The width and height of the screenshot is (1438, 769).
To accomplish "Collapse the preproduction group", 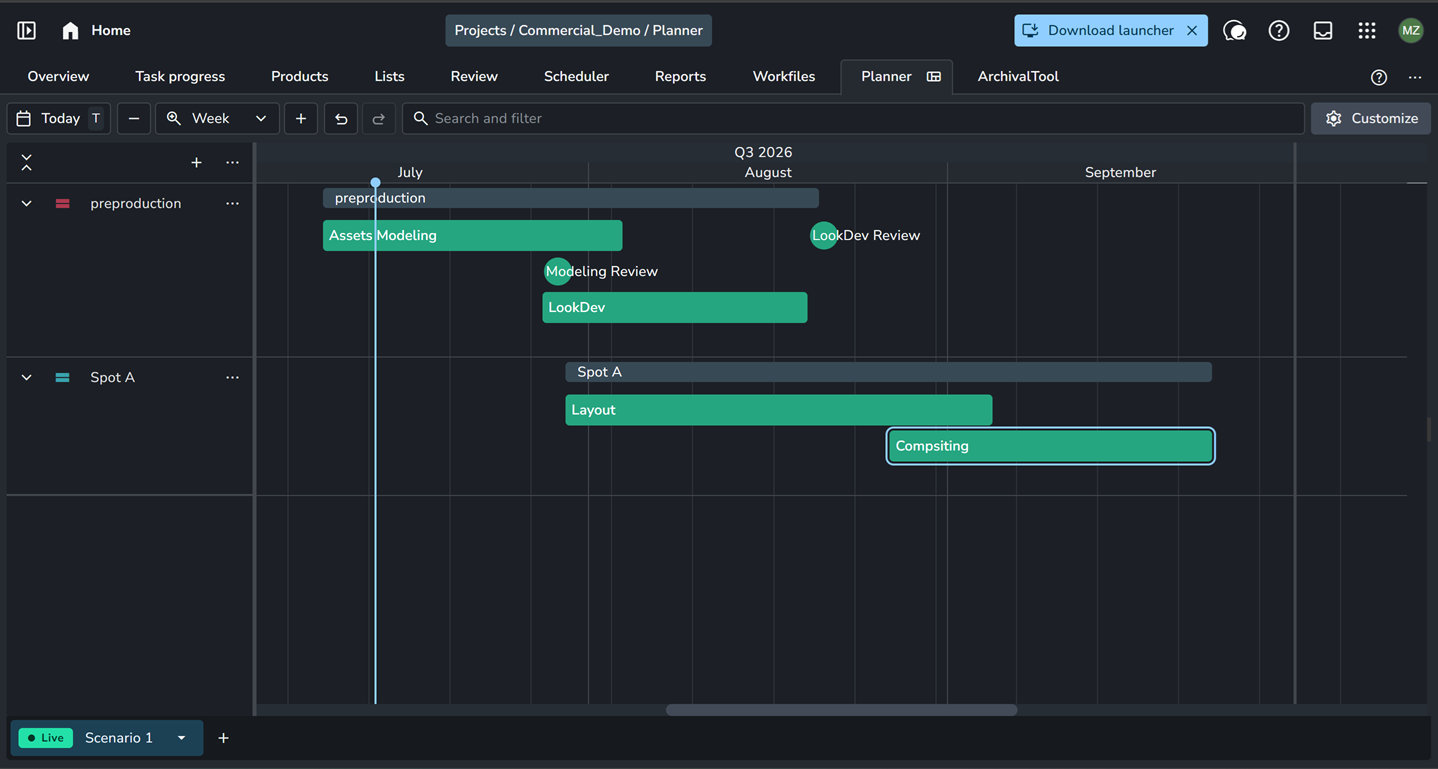I will click(x=27, y=203).
